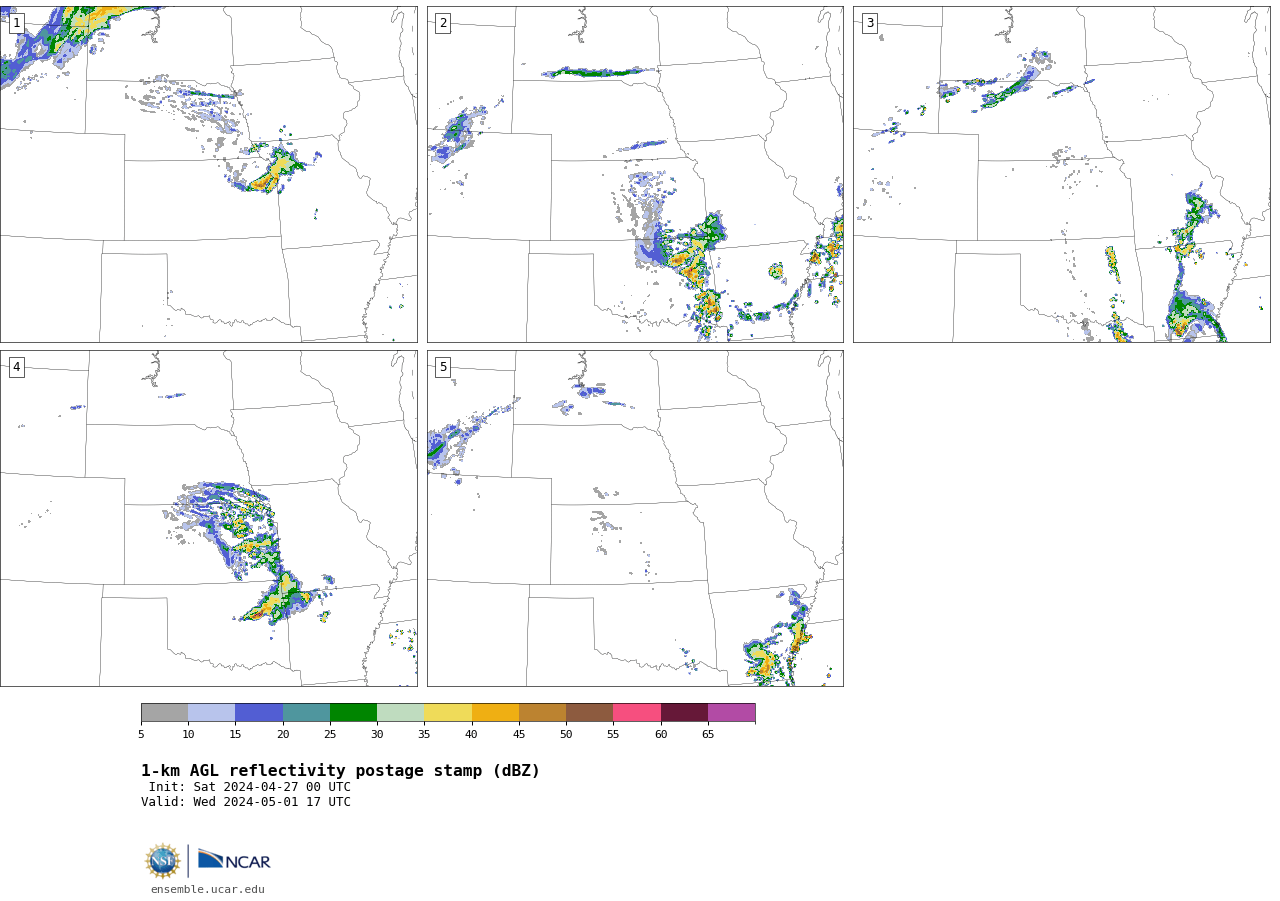Open ensemble member 4 reflectivity map

coord(208,518)
